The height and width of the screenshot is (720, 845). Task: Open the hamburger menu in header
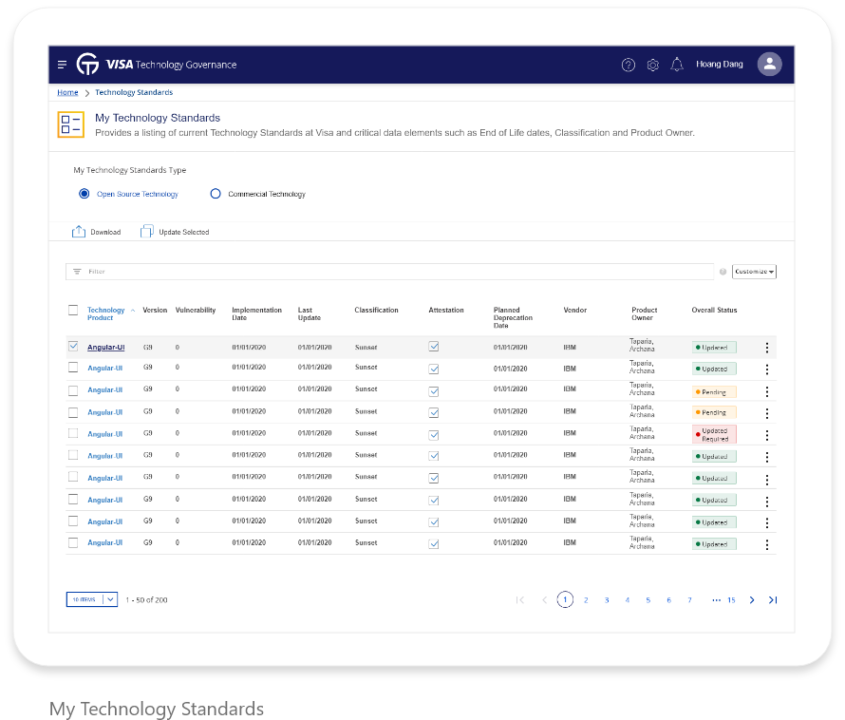click(62, 65)
